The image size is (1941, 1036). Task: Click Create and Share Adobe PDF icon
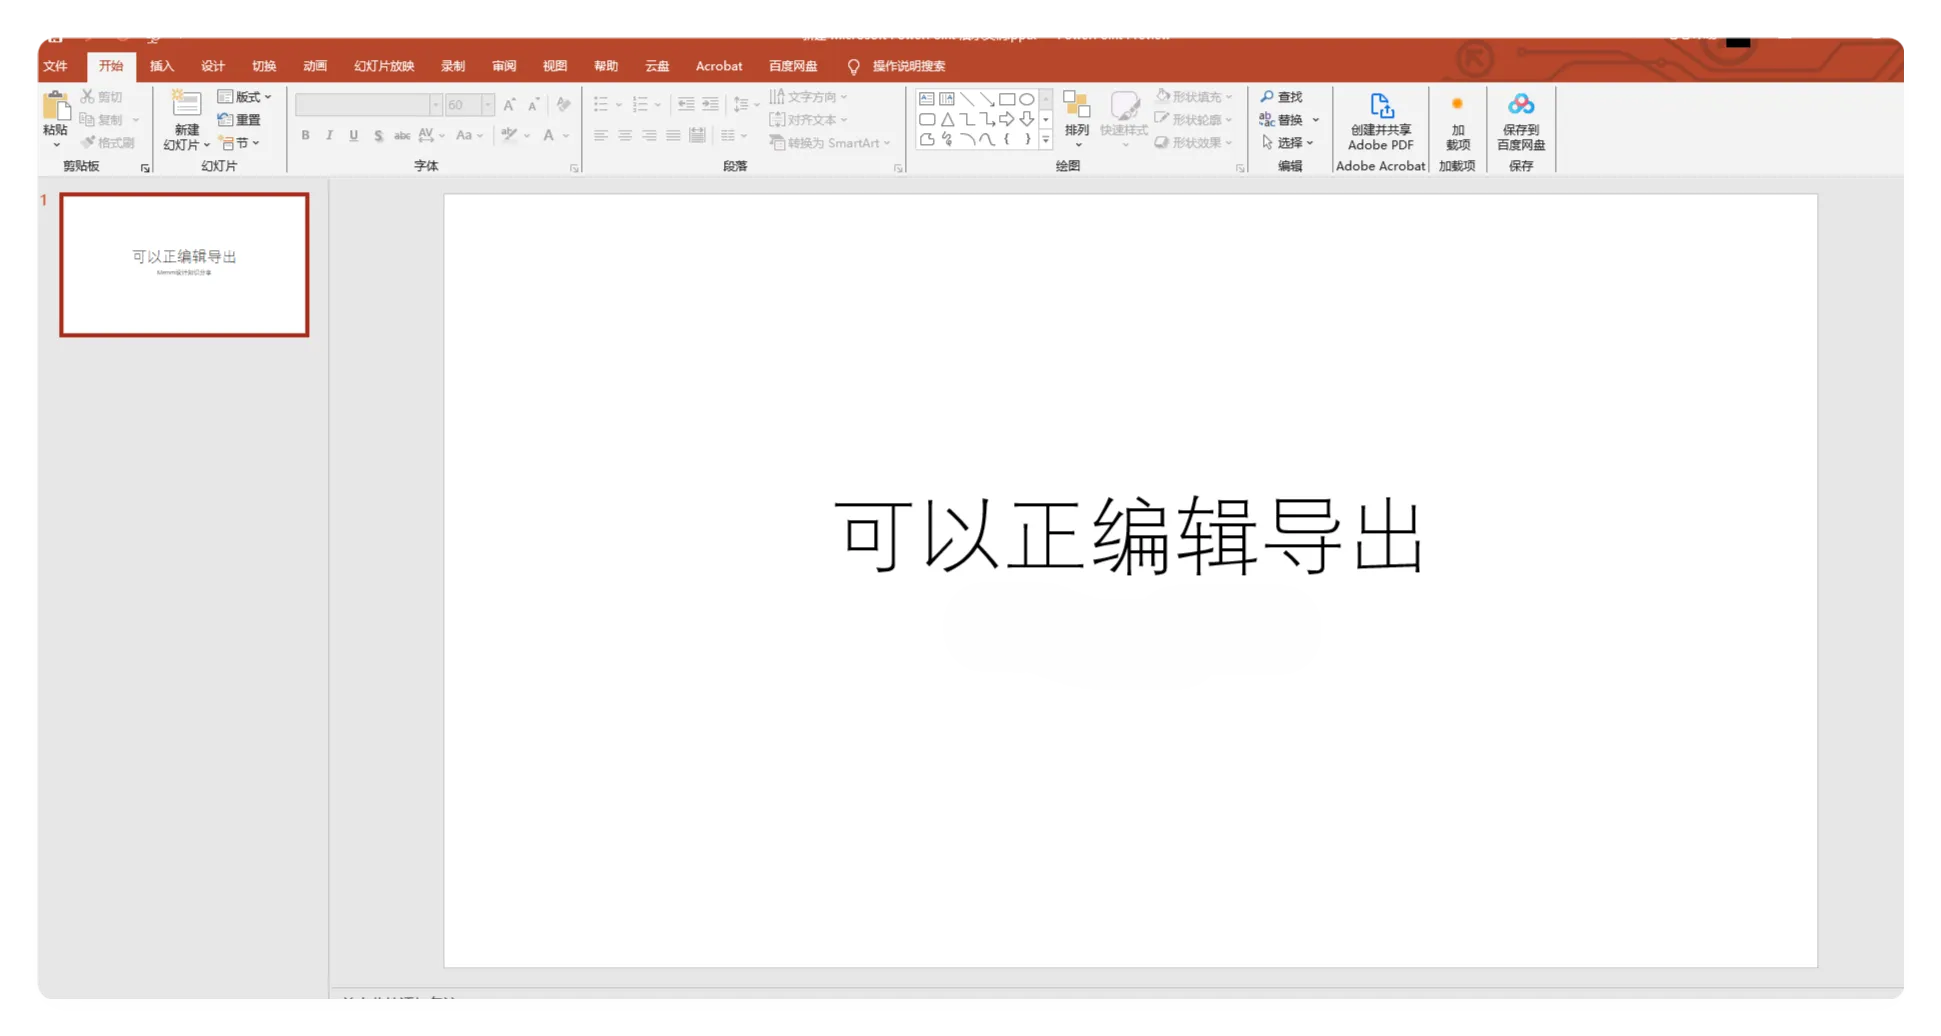tap(1381, 106)
